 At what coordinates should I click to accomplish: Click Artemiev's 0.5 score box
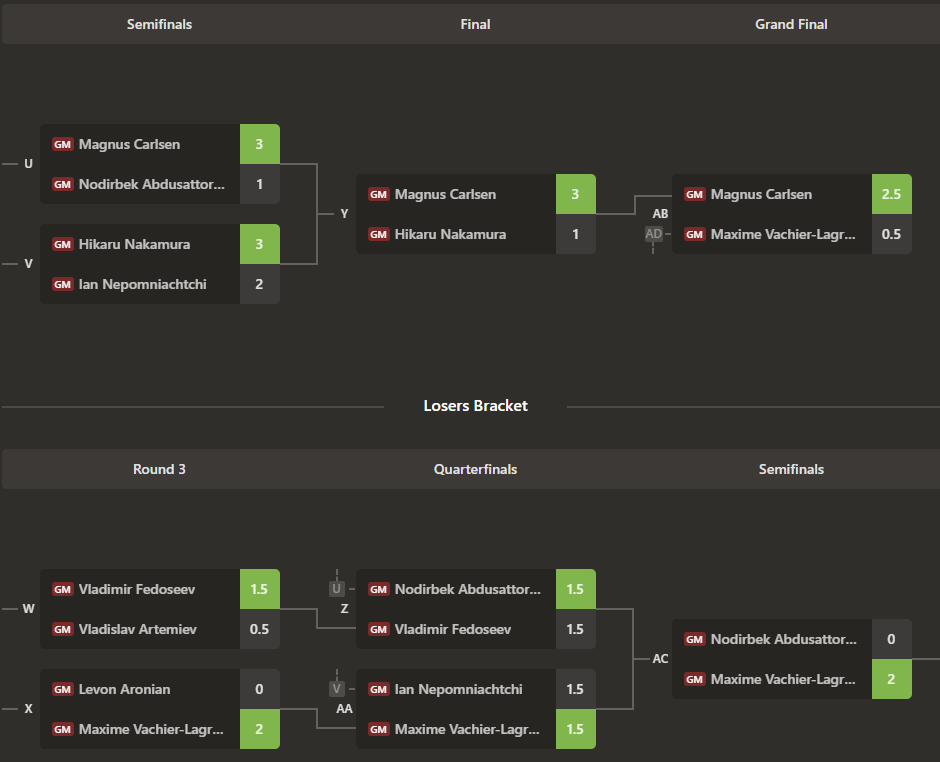pyautogui.click(x=259, y=629)
